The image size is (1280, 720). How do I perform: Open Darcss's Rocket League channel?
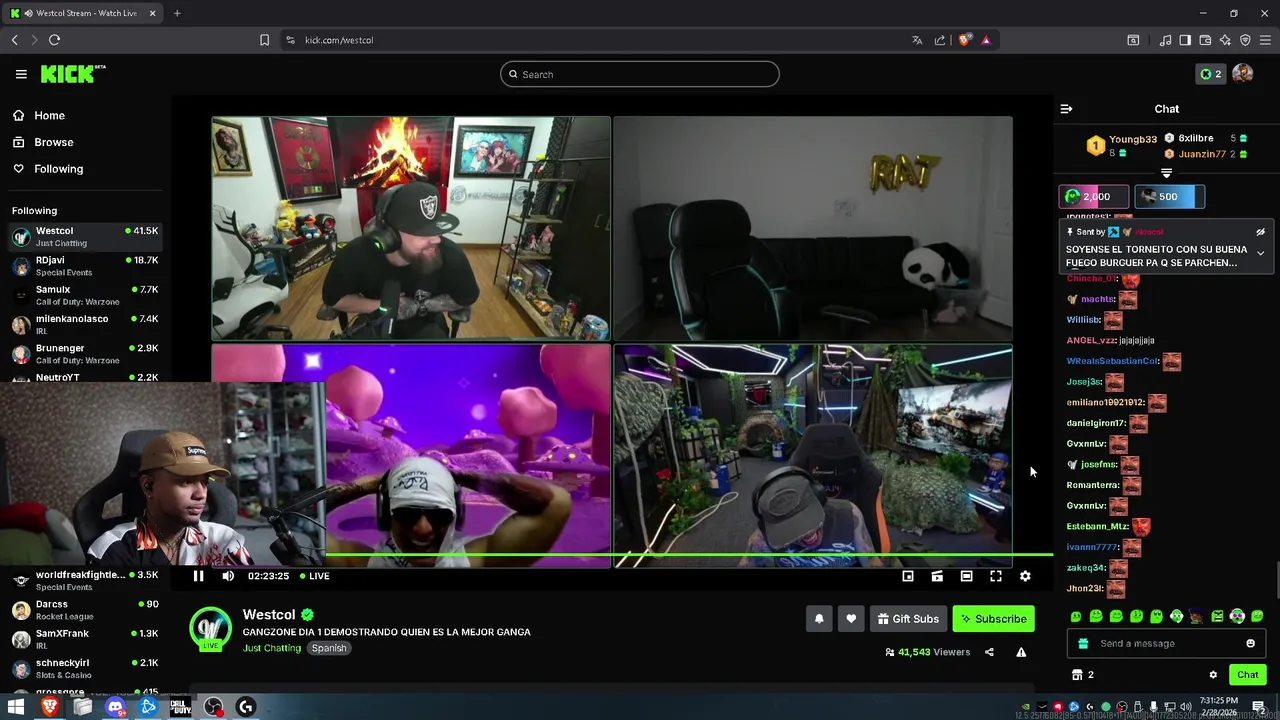[85, 610]
